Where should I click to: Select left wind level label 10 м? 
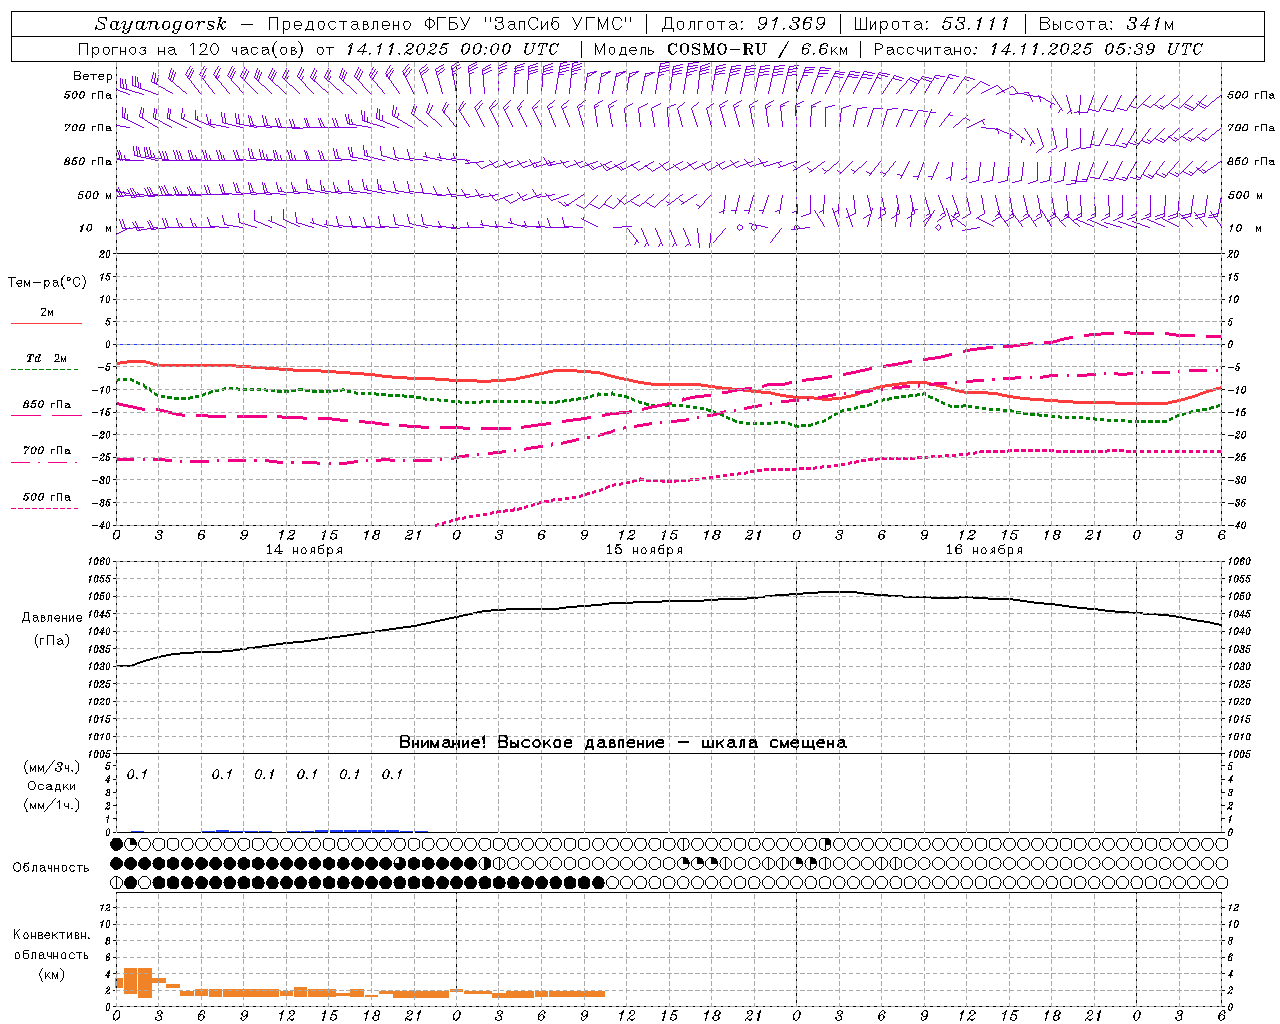coord(95,228)
